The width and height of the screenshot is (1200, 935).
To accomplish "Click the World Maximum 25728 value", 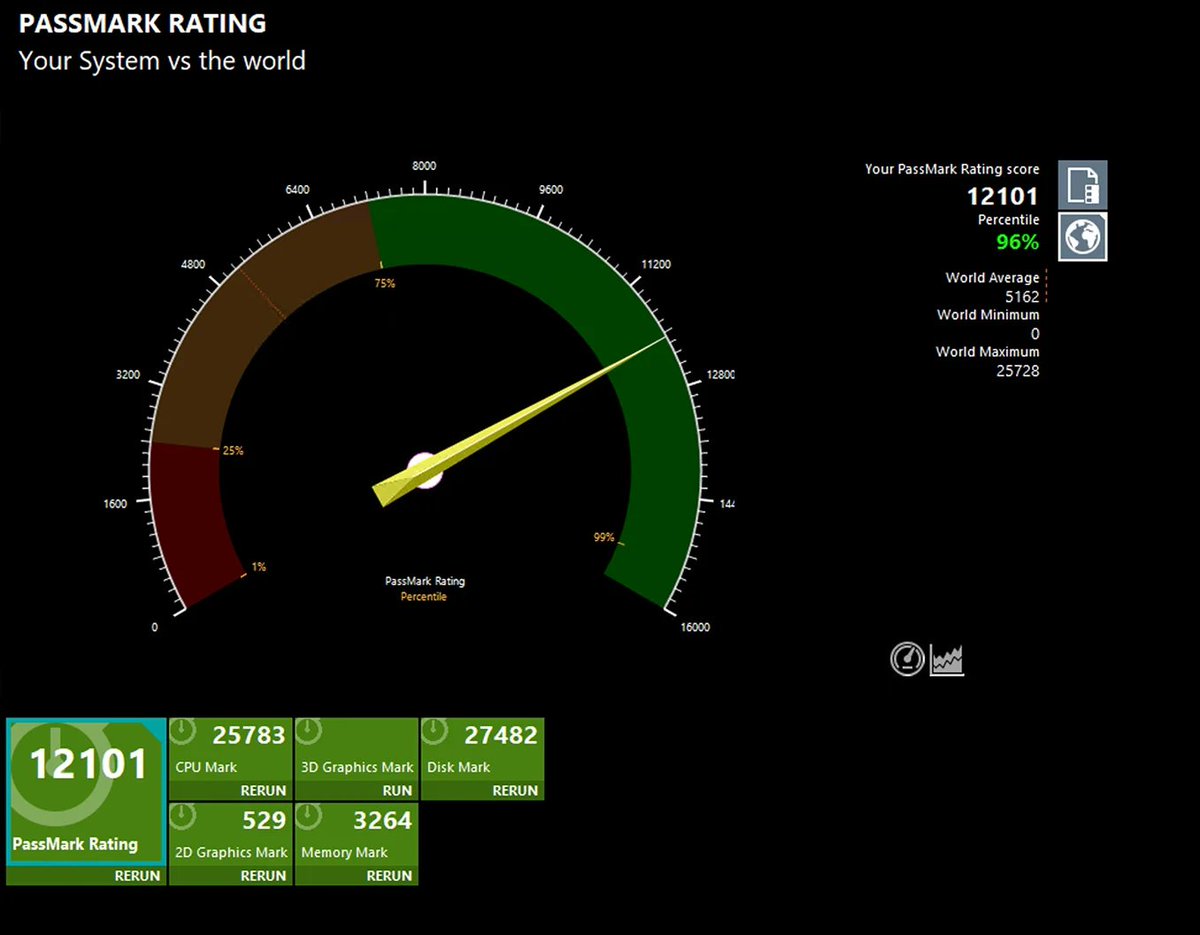I will tap(1018, 371).
